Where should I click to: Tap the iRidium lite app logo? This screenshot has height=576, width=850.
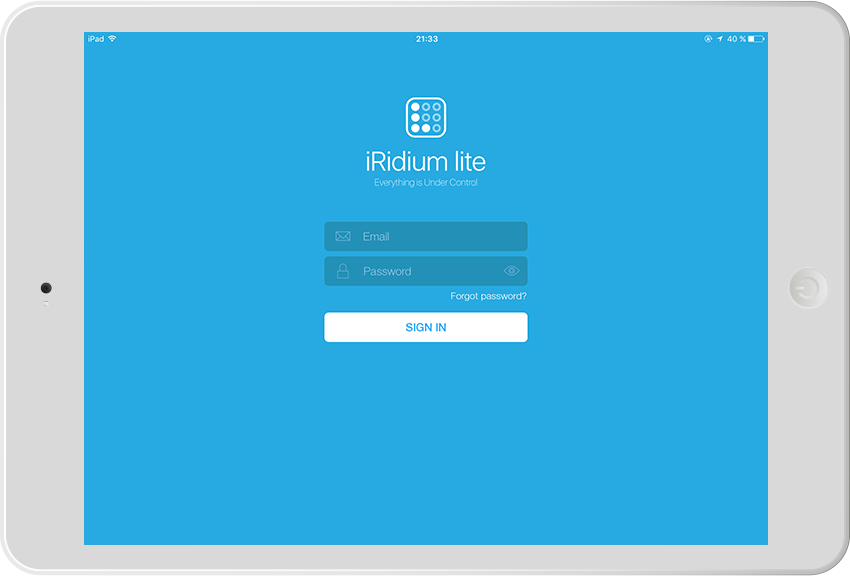point(425,117)
